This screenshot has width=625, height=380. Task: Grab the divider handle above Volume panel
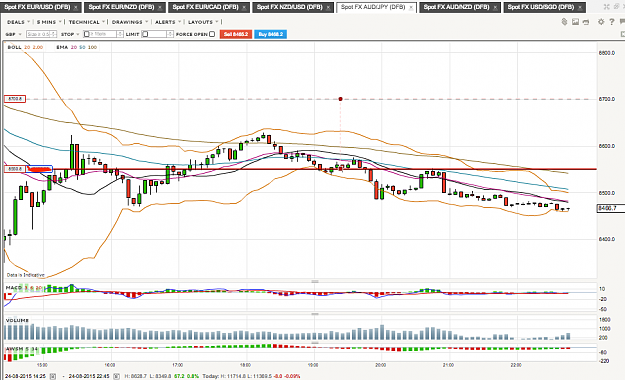click(314, 314)
